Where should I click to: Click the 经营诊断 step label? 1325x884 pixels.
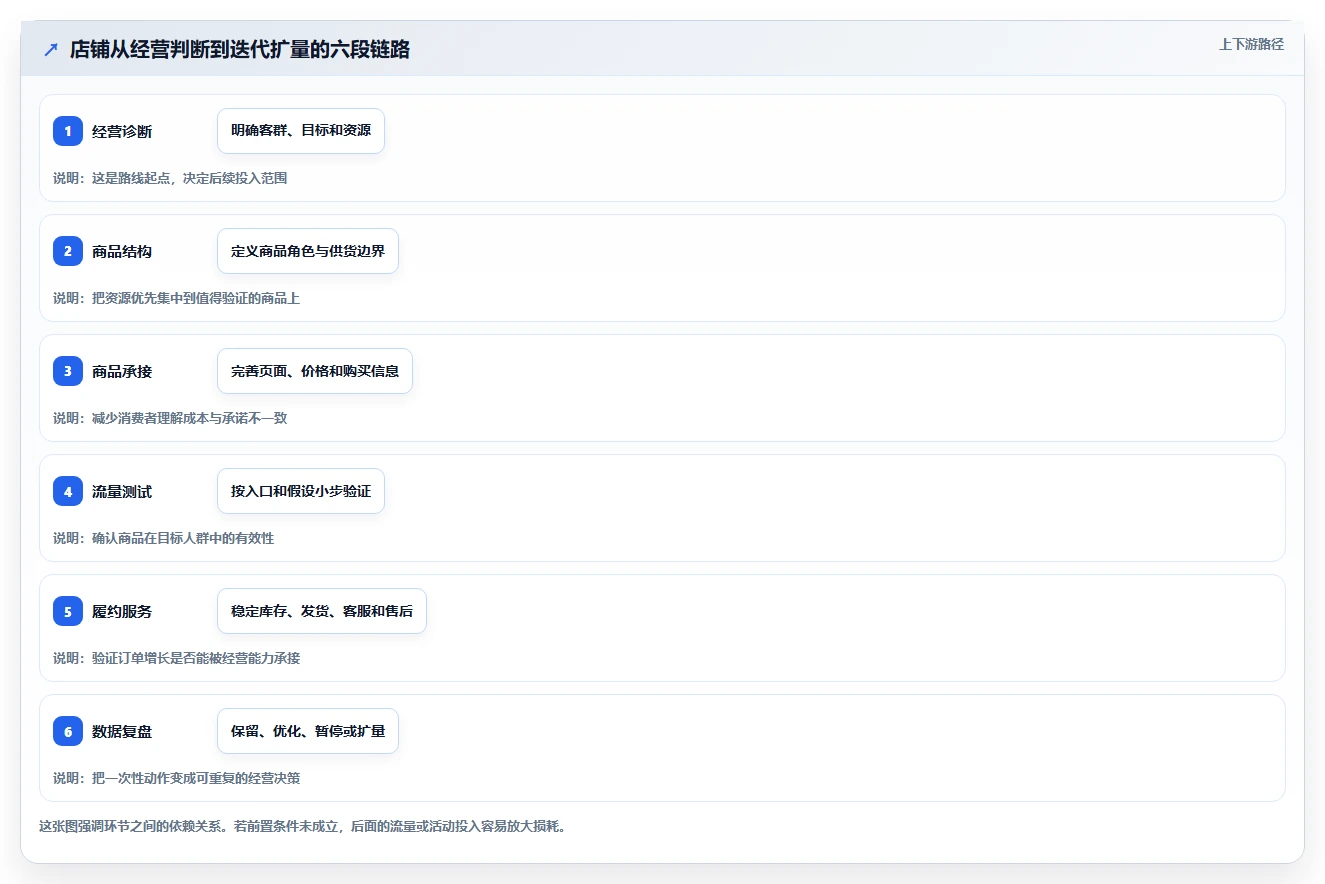[122, 131]
